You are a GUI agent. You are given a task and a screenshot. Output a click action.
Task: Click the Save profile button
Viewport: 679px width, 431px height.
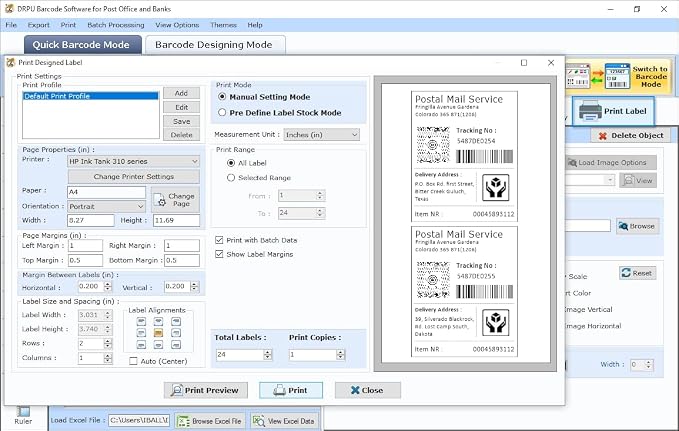click(181, 121)
